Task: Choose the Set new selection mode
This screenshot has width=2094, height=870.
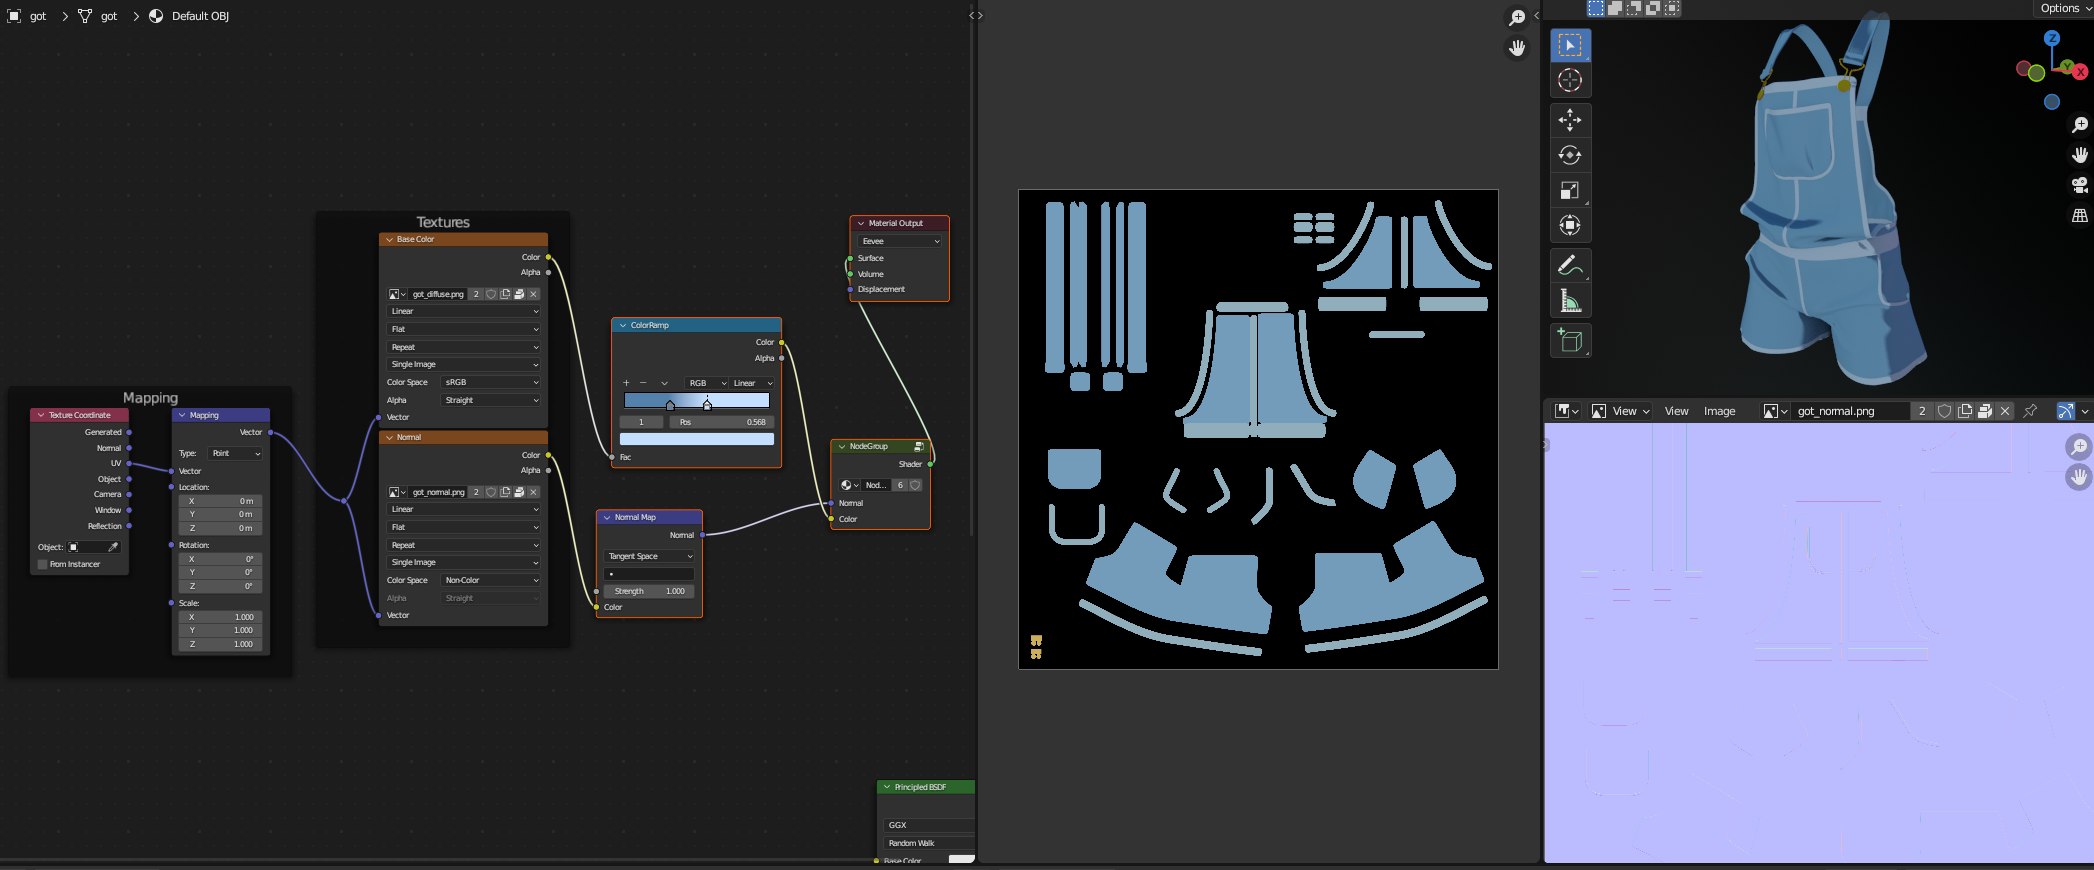Action: [1596, 8]
